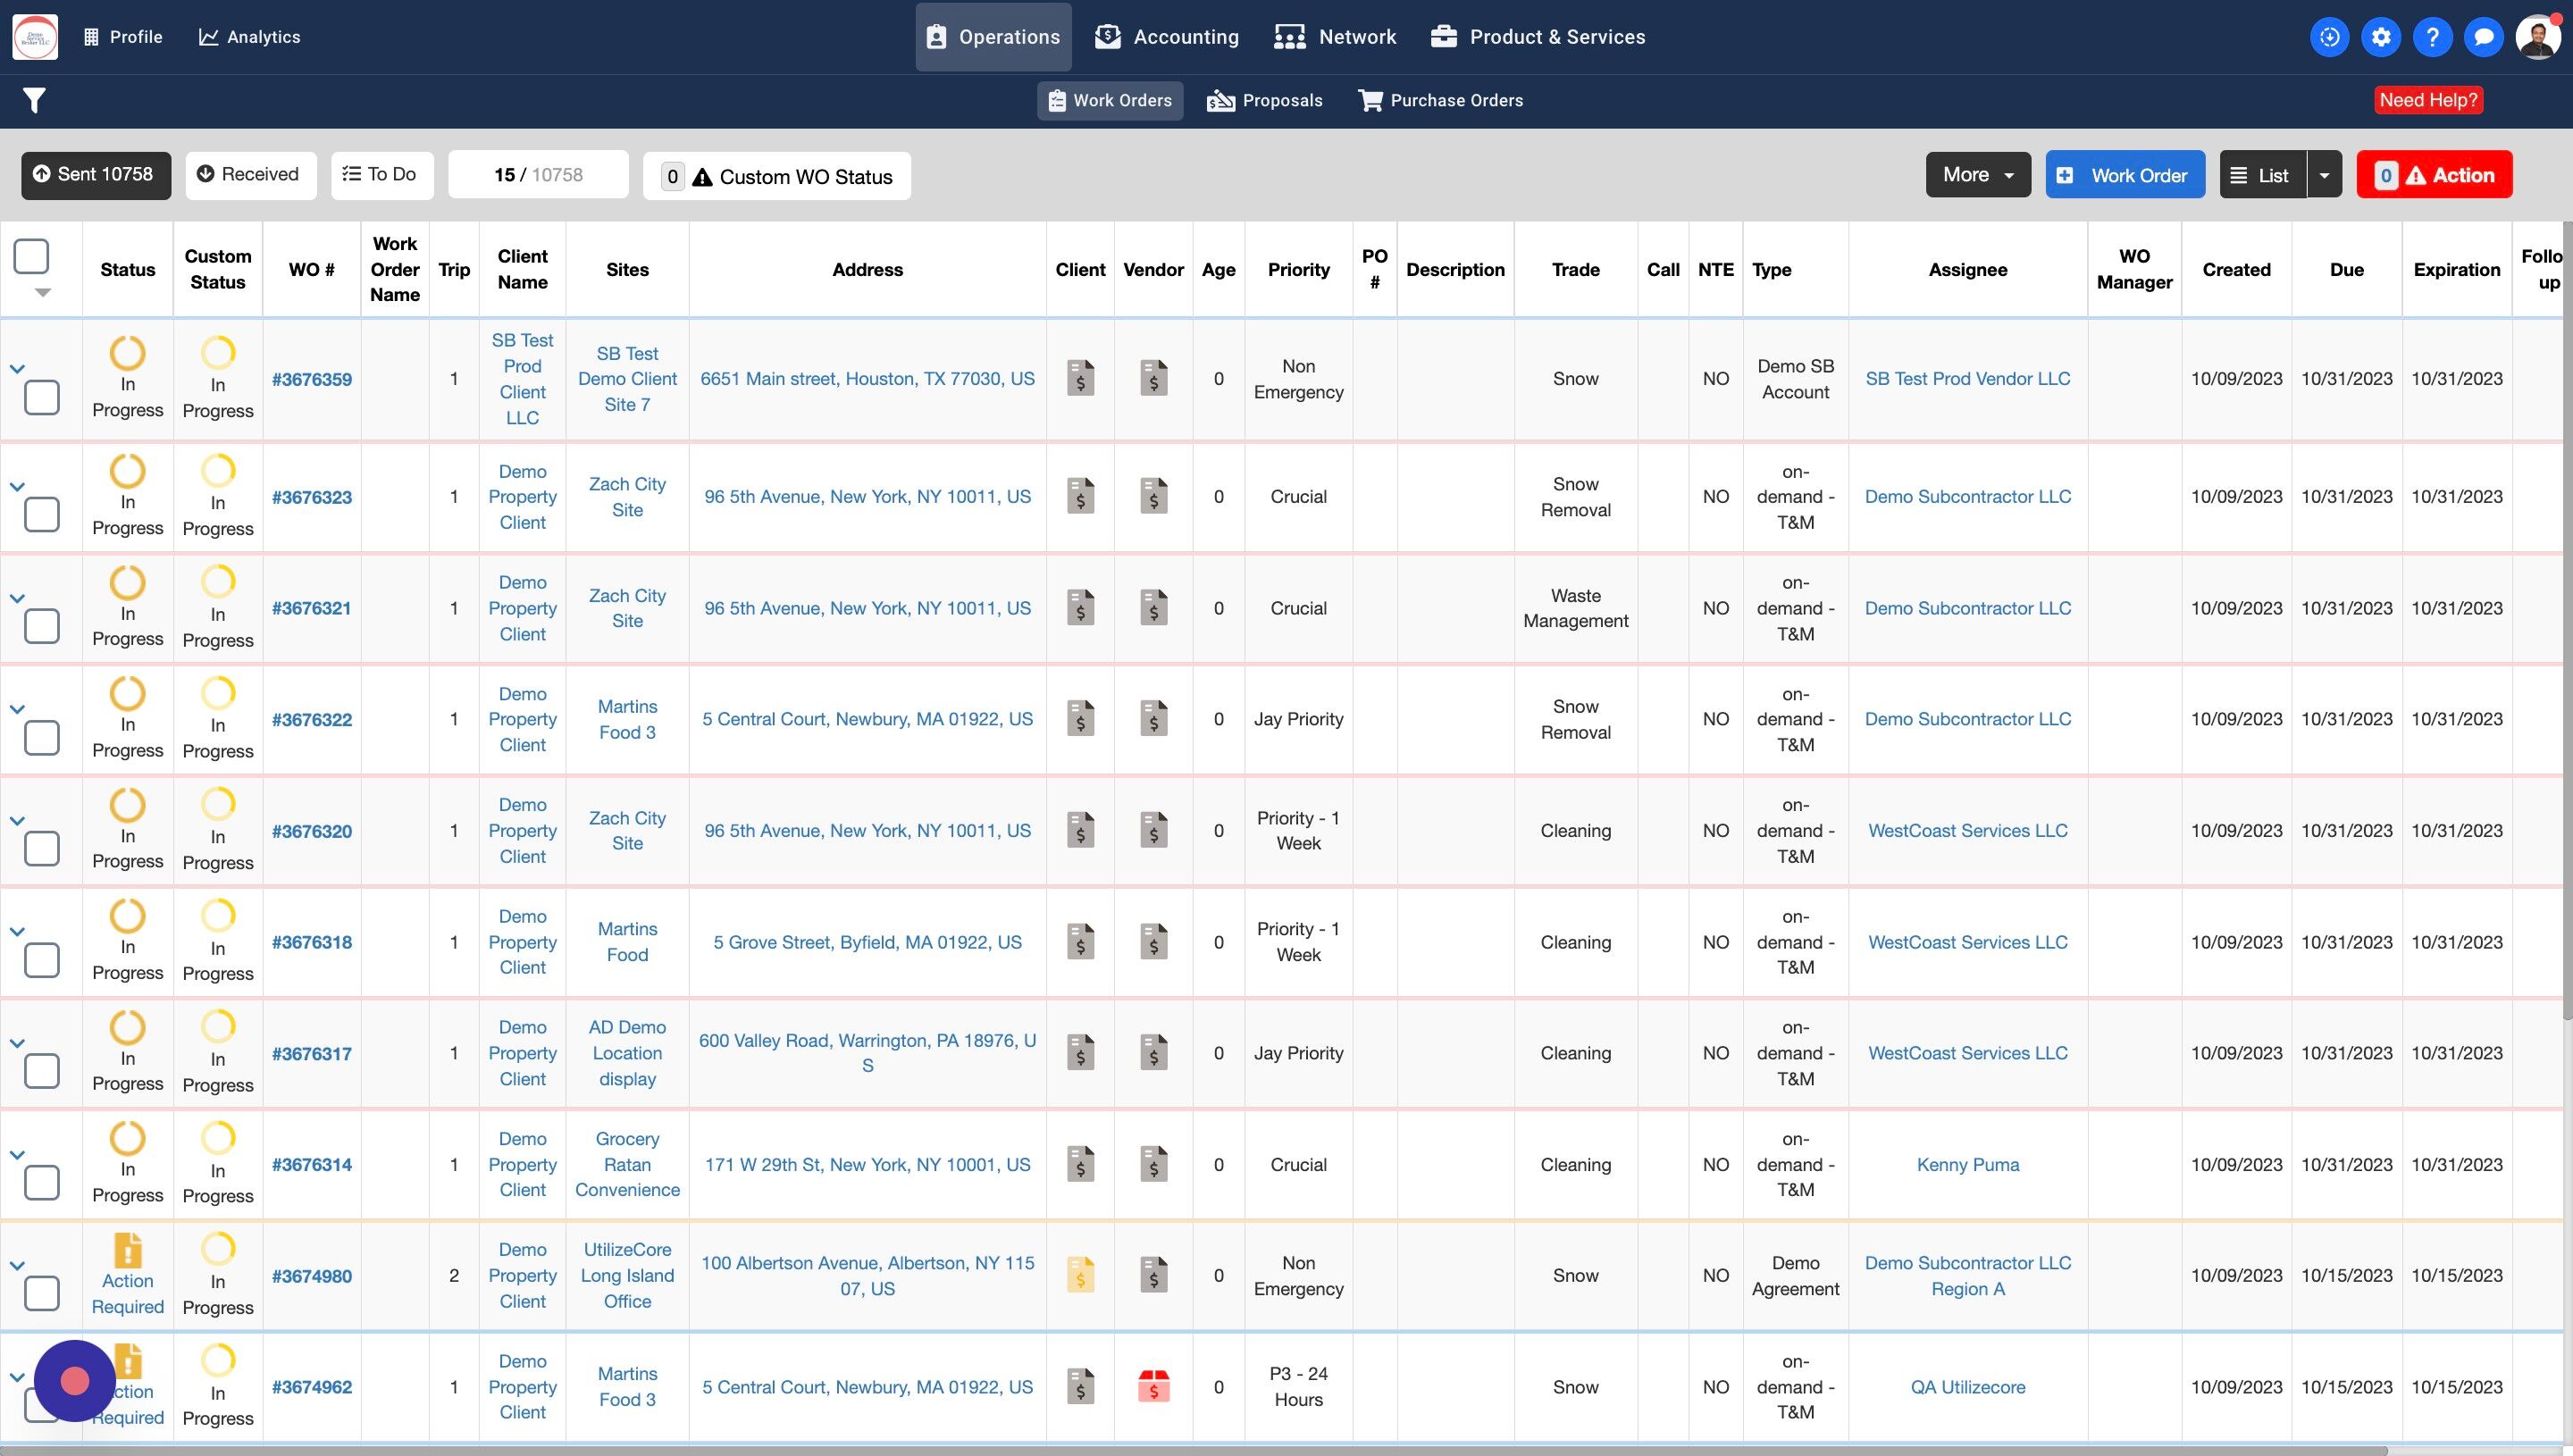Image resolution: width=2573 pixels, height=1456 pixels.
Task: Click client invoice icon for WO #3676359
Action: point(1080,378)
